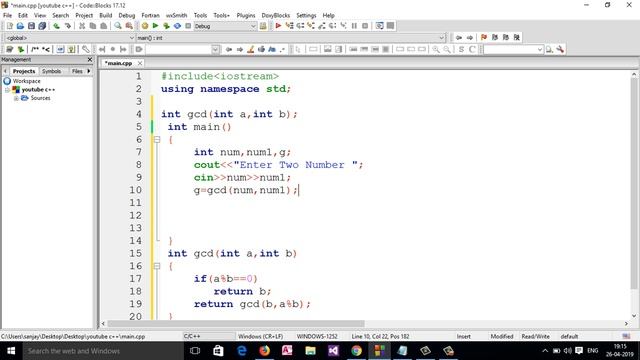
Task: Open the incremental search combo box
Action: pyautogui.click(x=182, y=49)
